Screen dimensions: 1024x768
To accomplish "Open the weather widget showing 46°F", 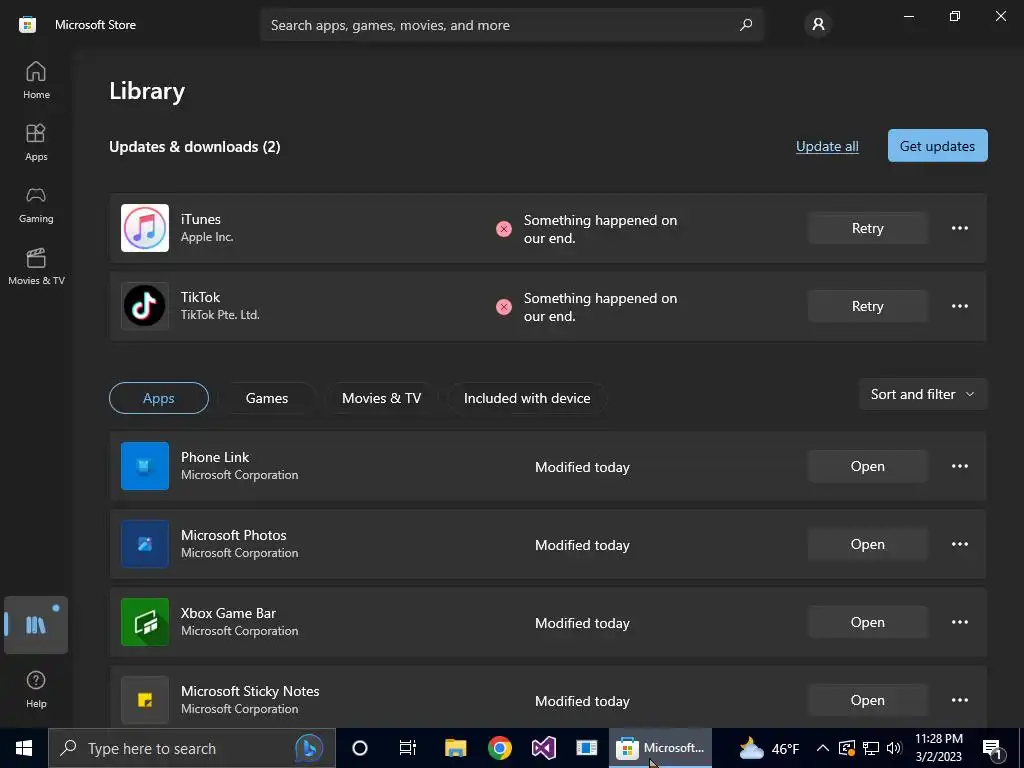I will coord(769,748).
